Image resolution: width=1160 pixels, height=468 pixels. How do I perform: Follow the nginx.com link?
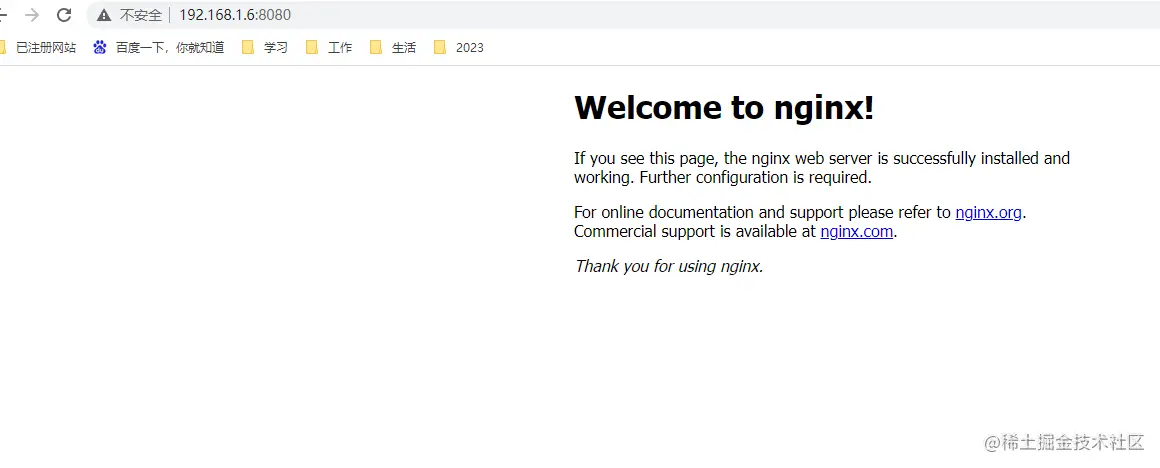(x=857, y=232)
